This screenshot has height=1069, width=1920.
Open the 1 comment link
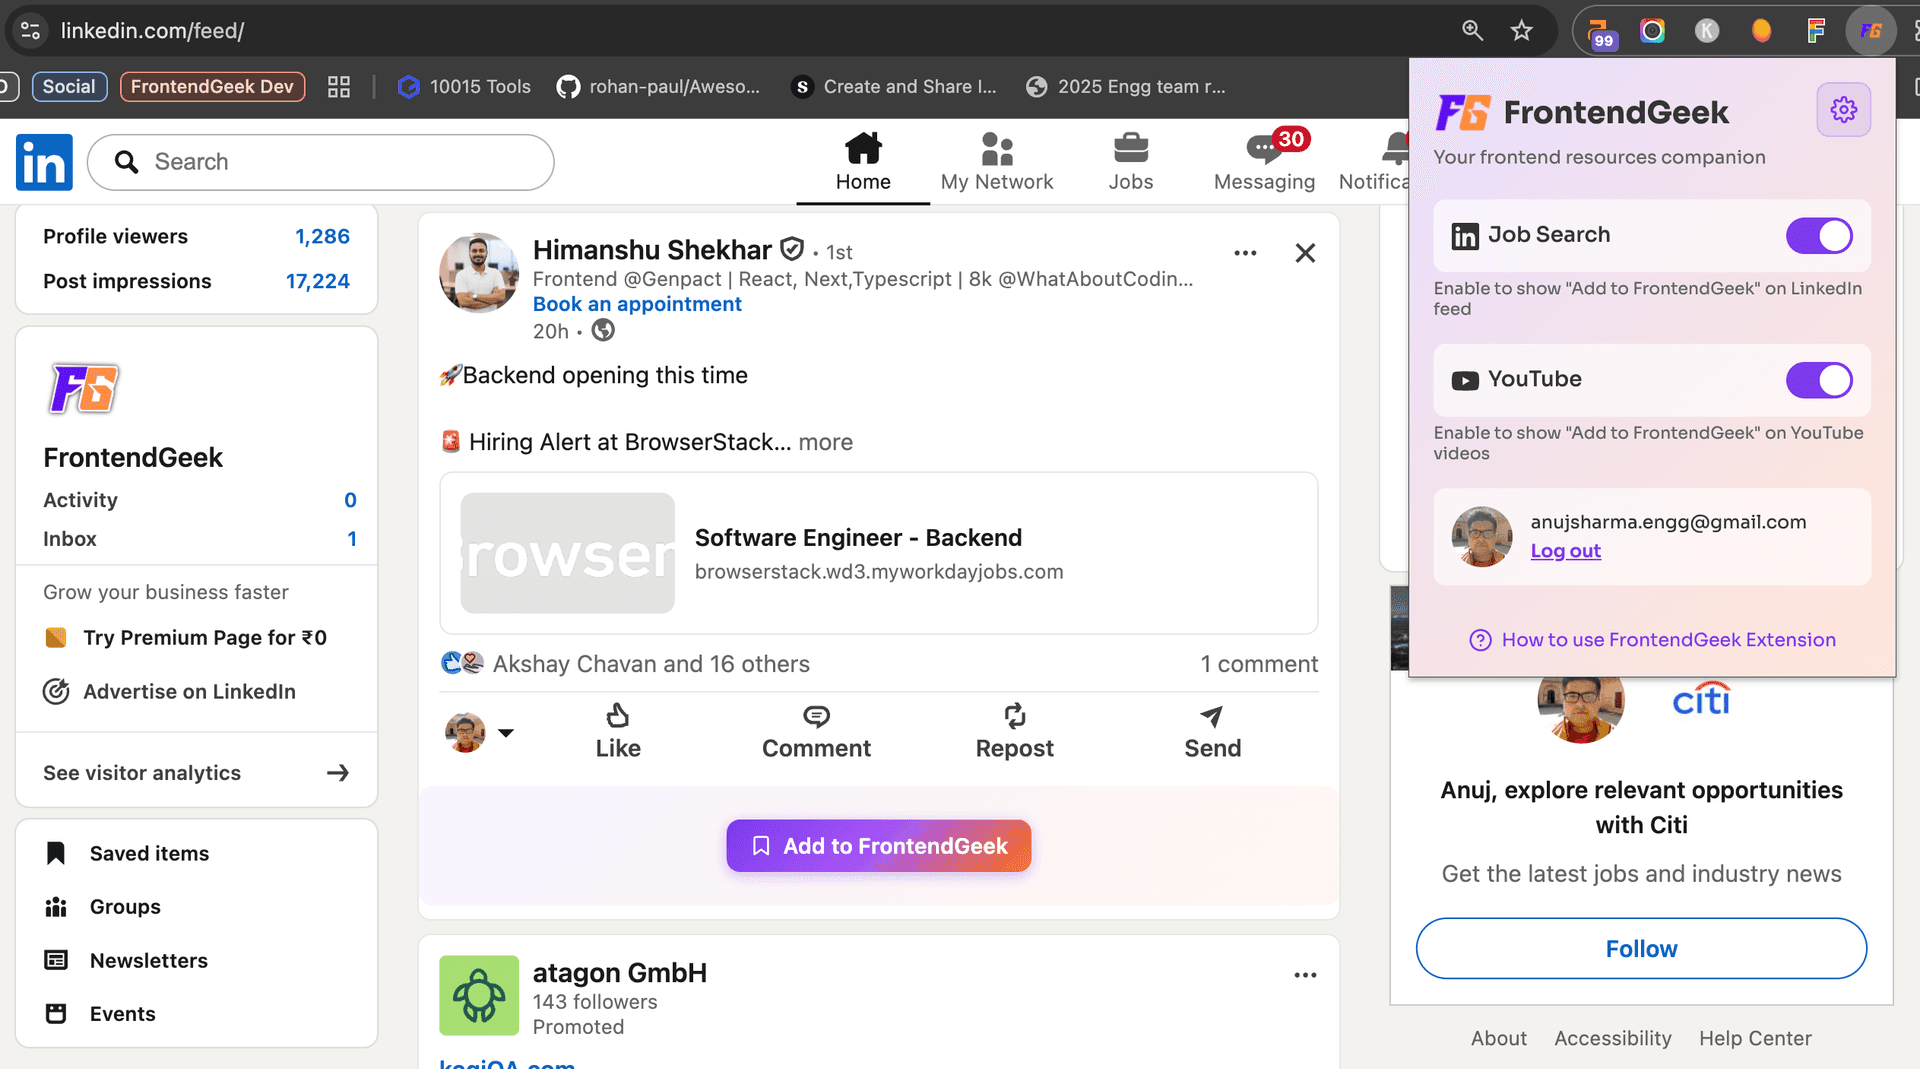1259,664
